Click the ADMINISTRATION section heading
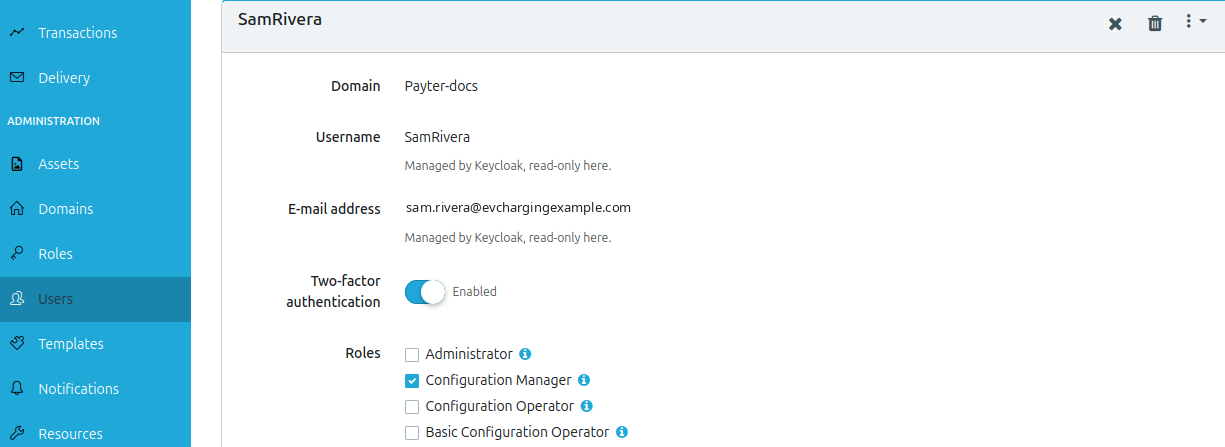This screenshot has height=447, width=1225. (x=54, y=121)
